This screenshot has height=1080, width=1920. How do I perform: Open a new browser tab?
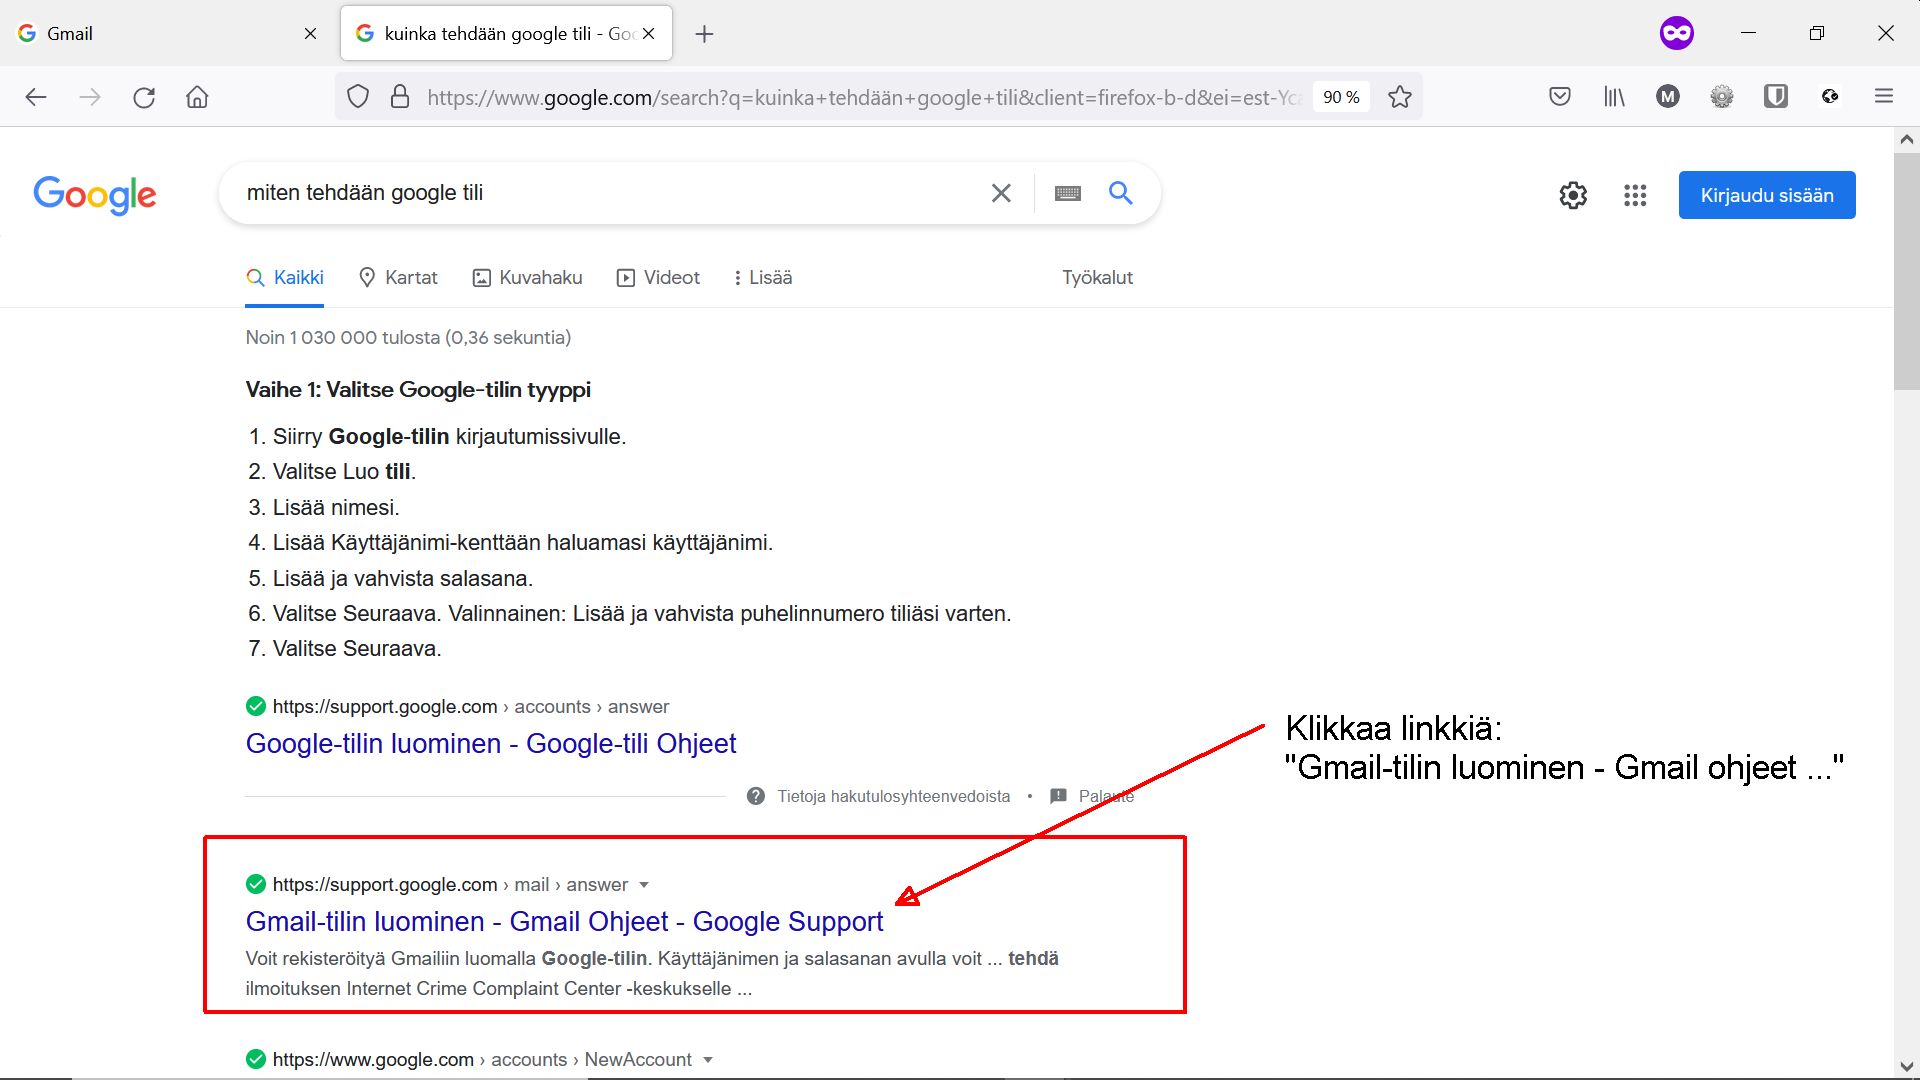[x=704, y=34]
